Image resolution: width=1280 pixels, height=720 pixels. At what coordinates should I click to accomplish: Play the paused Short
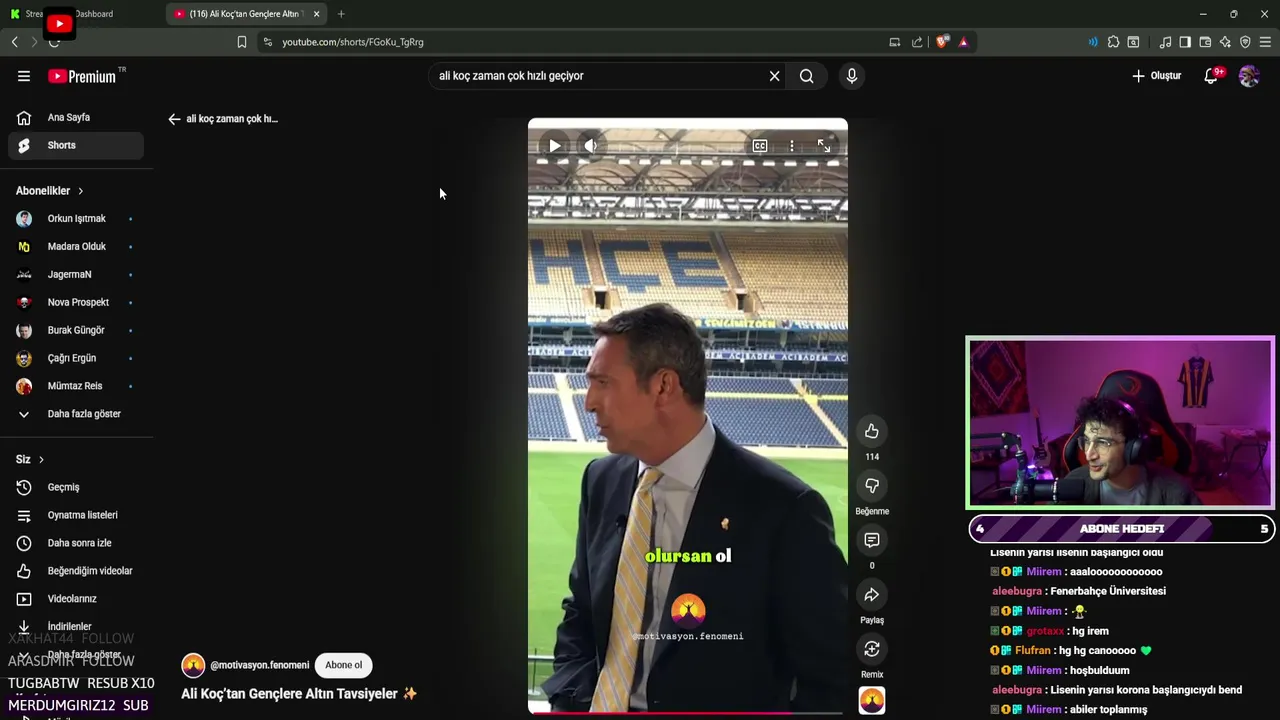(555, 146)
